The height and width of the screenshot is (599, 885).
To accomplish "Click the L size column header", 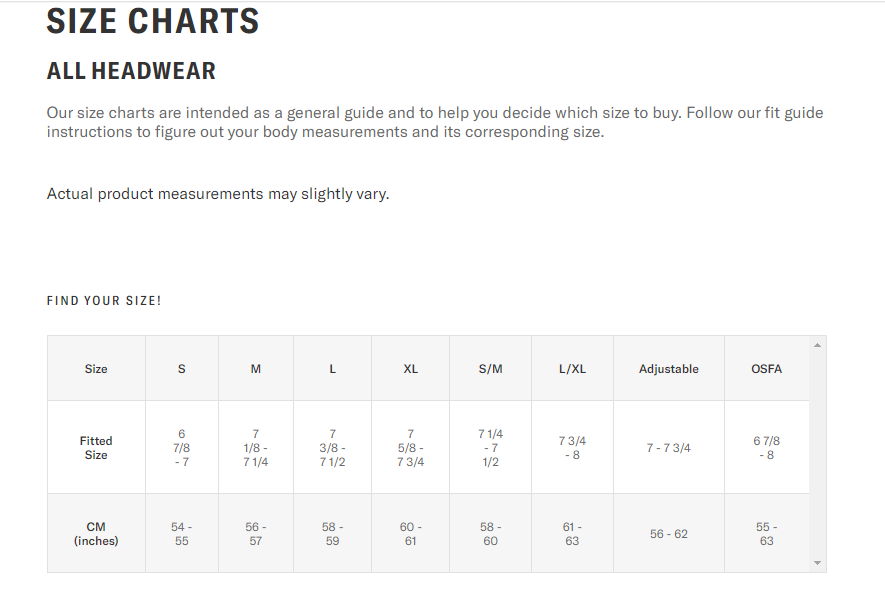I will point(333,369).
